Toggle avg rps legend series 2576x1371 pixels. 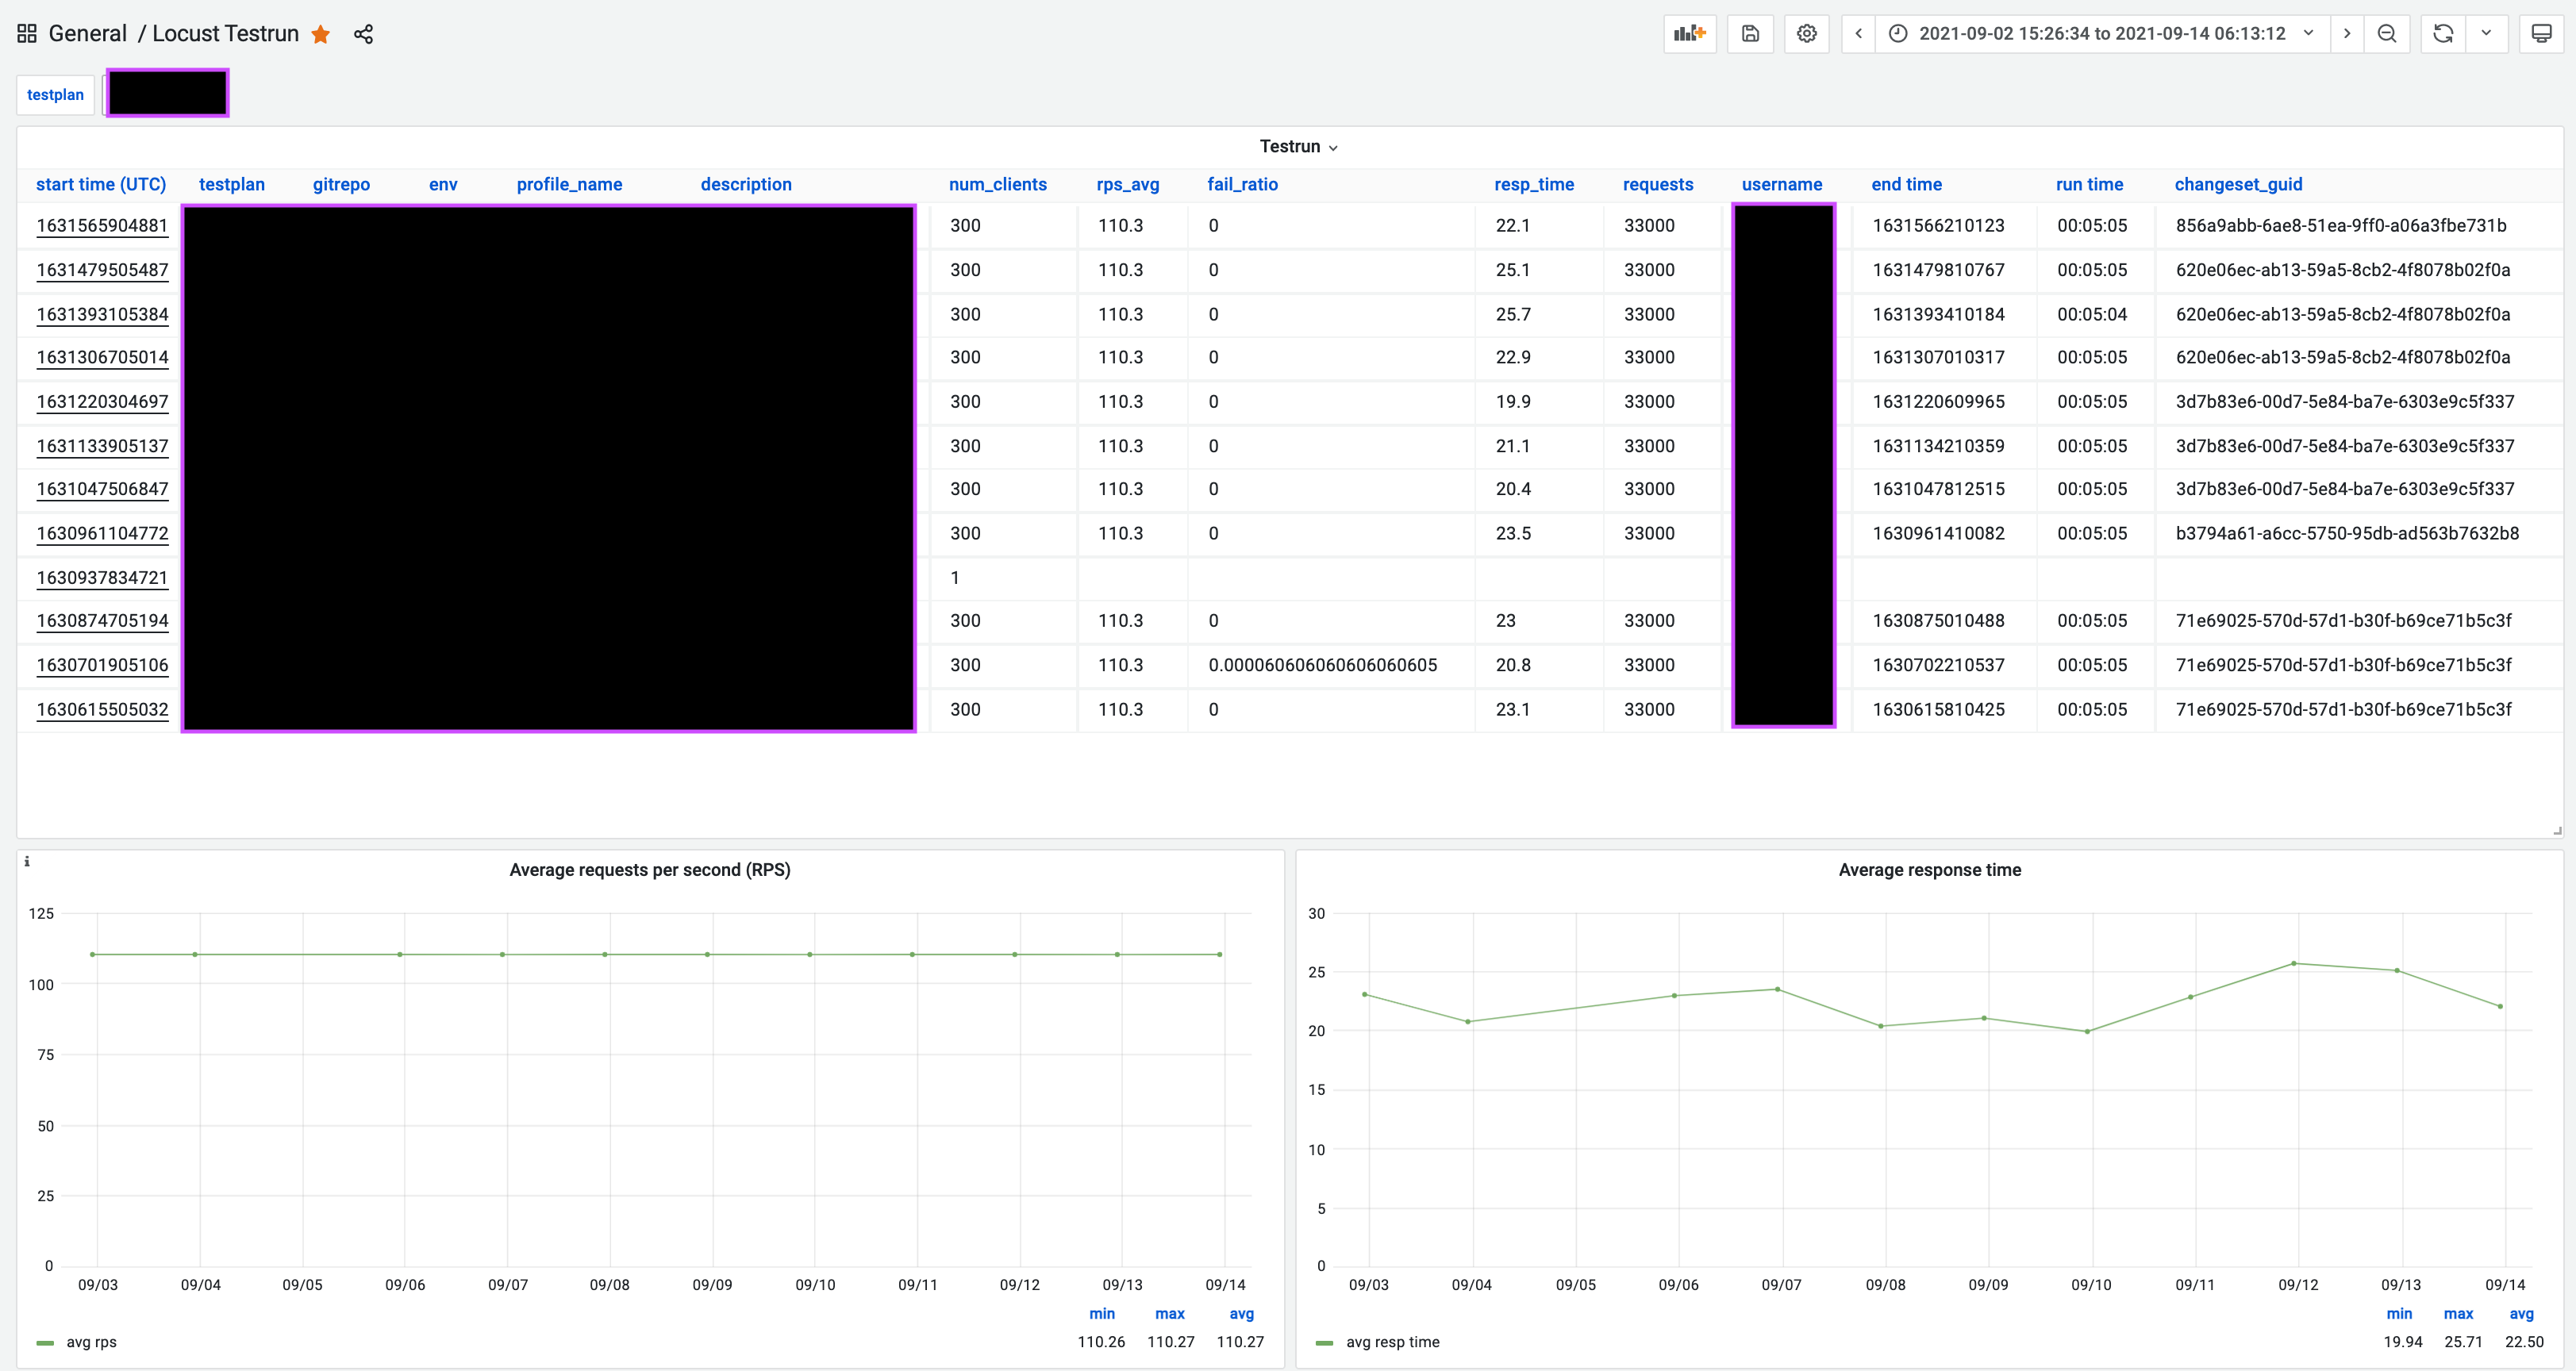(x=91, y=1342)
